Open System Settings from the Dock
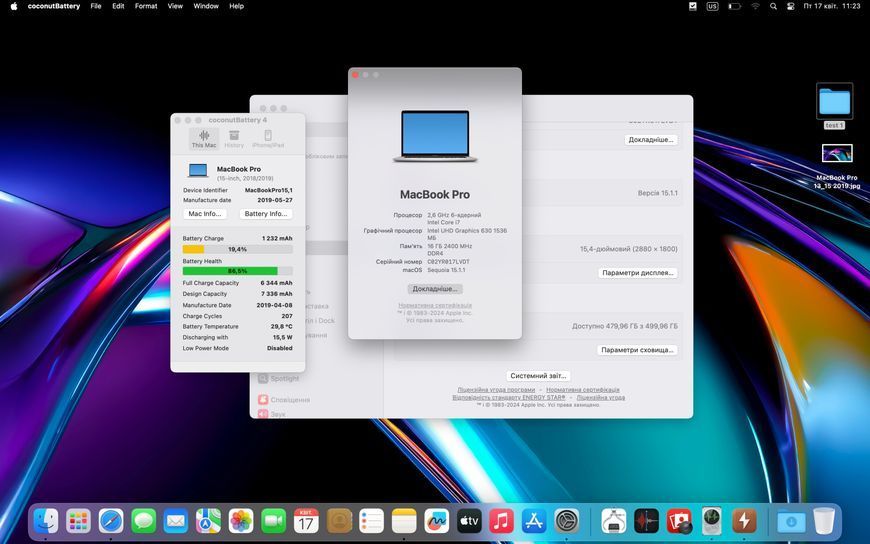The image size is (870, 544). click(x=567, y=521)
